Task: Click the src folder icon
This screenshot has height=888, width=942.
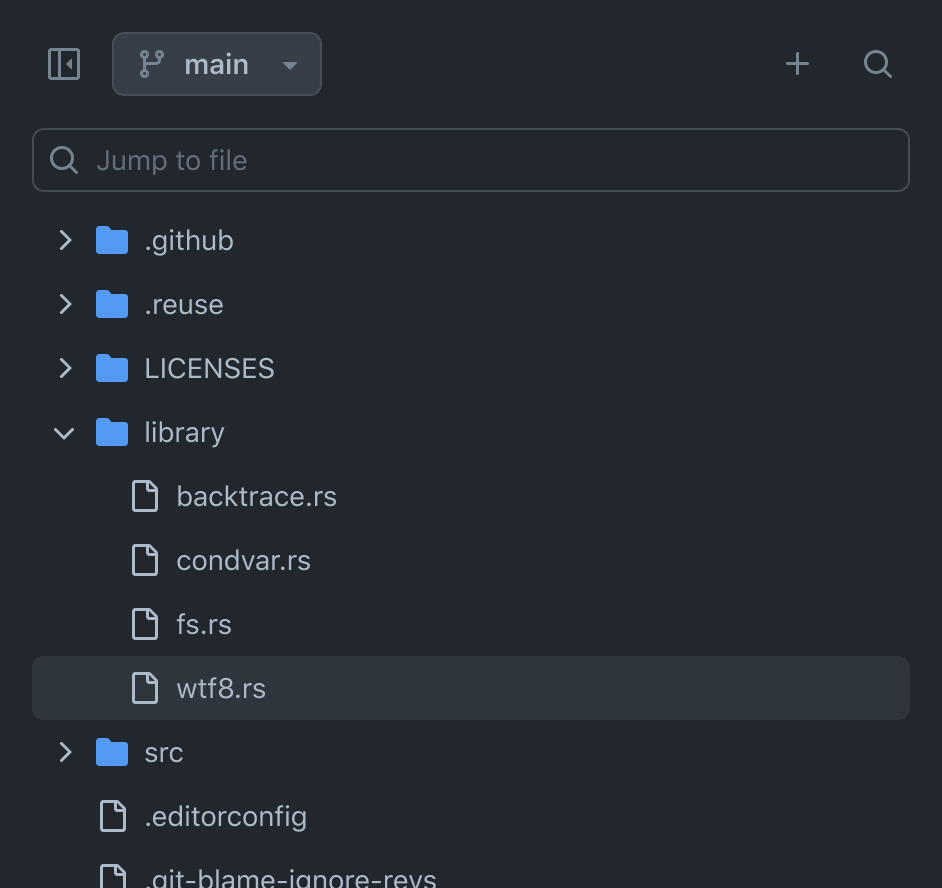Action: click(112, 752)
